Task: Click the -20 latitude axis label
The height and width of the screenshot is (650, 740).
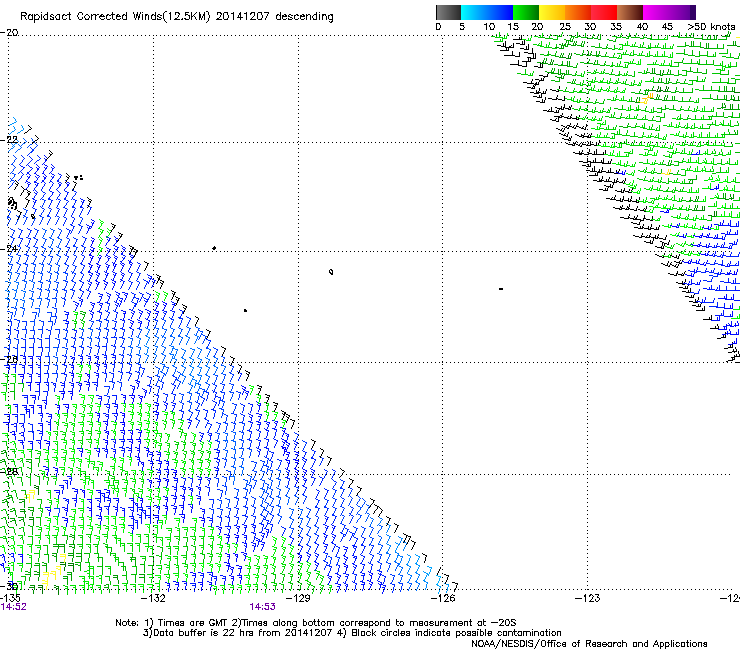Action: click(9, 33)
